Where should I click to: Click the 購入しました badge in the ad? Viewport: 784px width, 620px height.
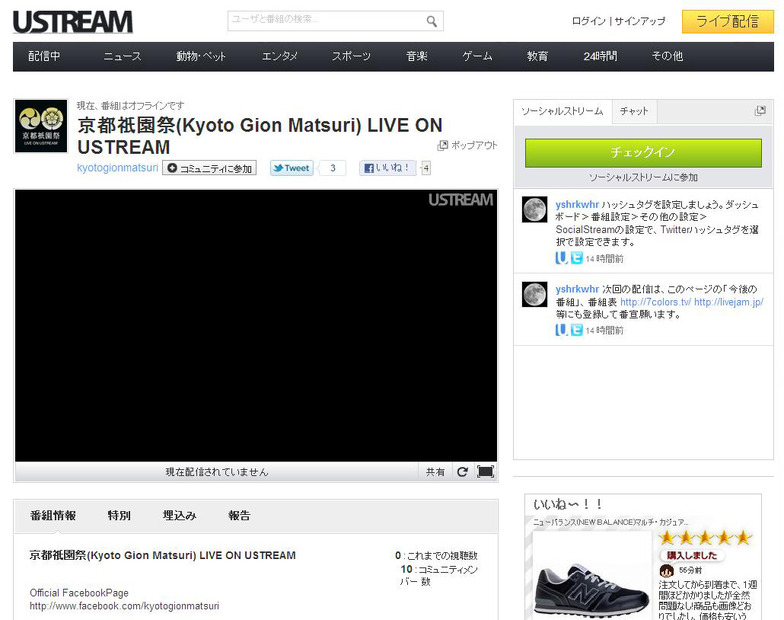click(x=692, y=555)
